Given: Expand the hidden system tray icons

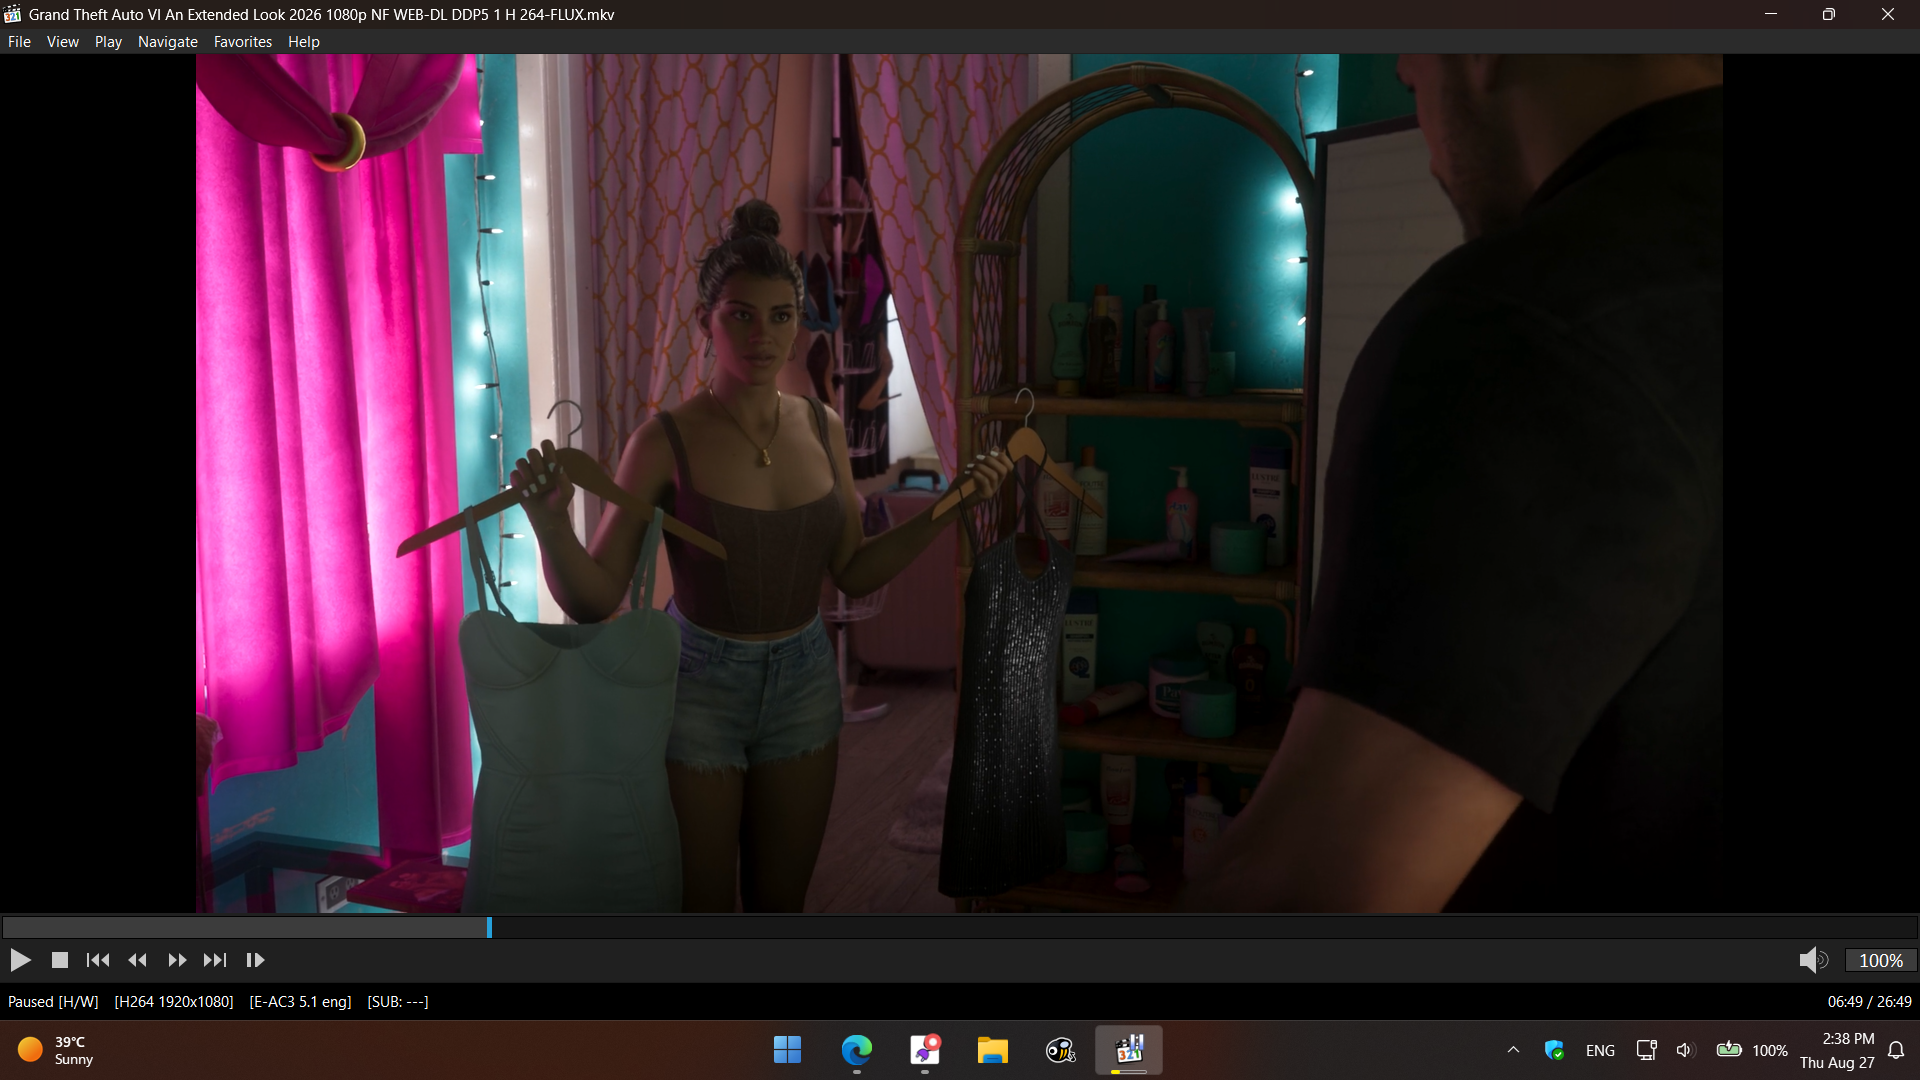Looking at the screenshot, I should (x=1513, y=1050).
